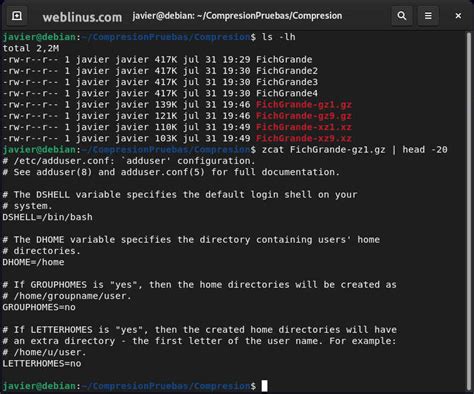The height and width of the screenshot is (394, 474).
Task: Click the FichGrande-xz9.xz file name
Action: pos(304,138)
